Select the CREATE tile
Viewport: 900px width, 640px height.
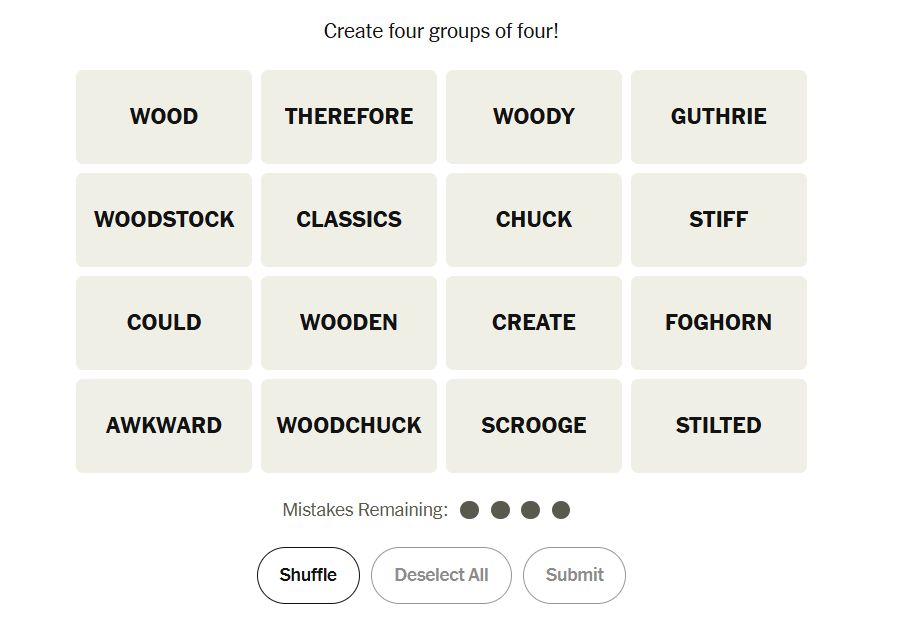tap(534, 323)
